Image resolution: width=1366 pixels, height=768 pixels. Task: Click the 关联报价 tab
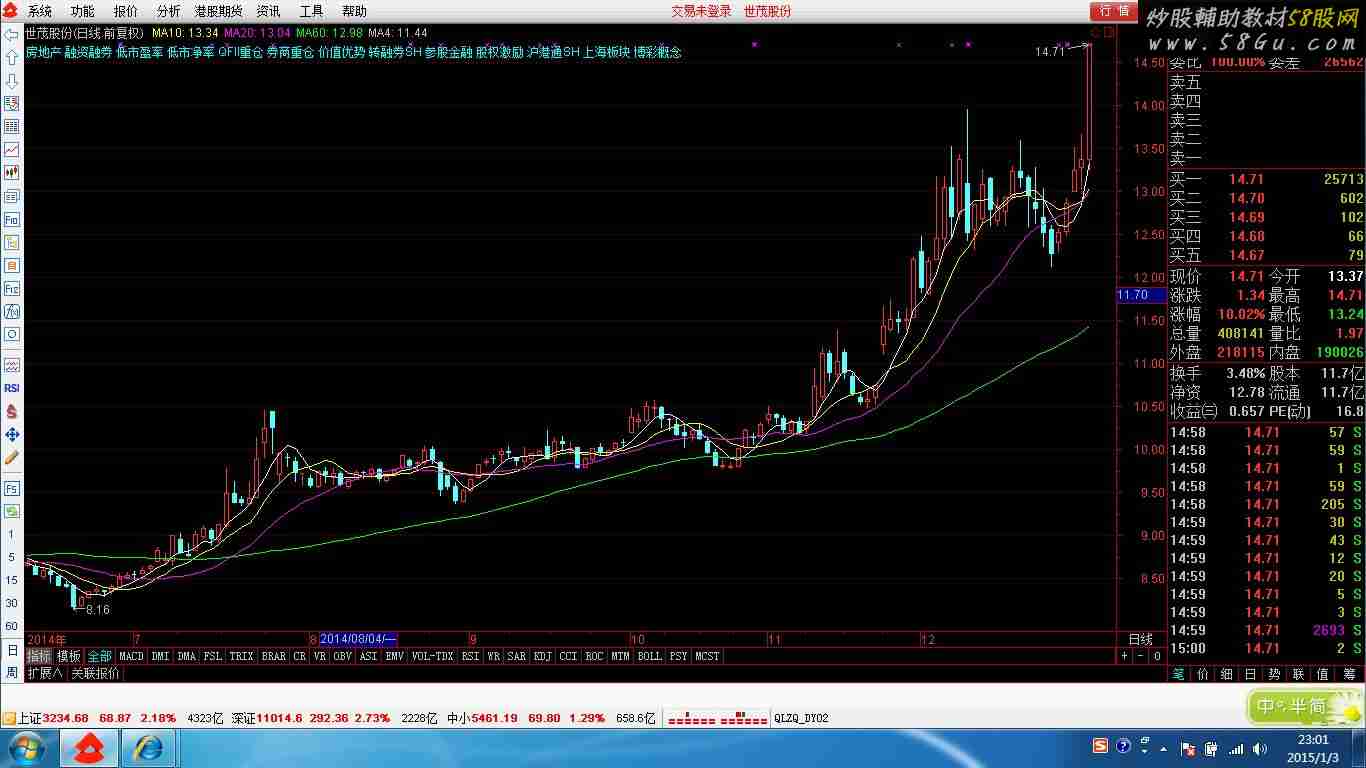pos(95,673)
